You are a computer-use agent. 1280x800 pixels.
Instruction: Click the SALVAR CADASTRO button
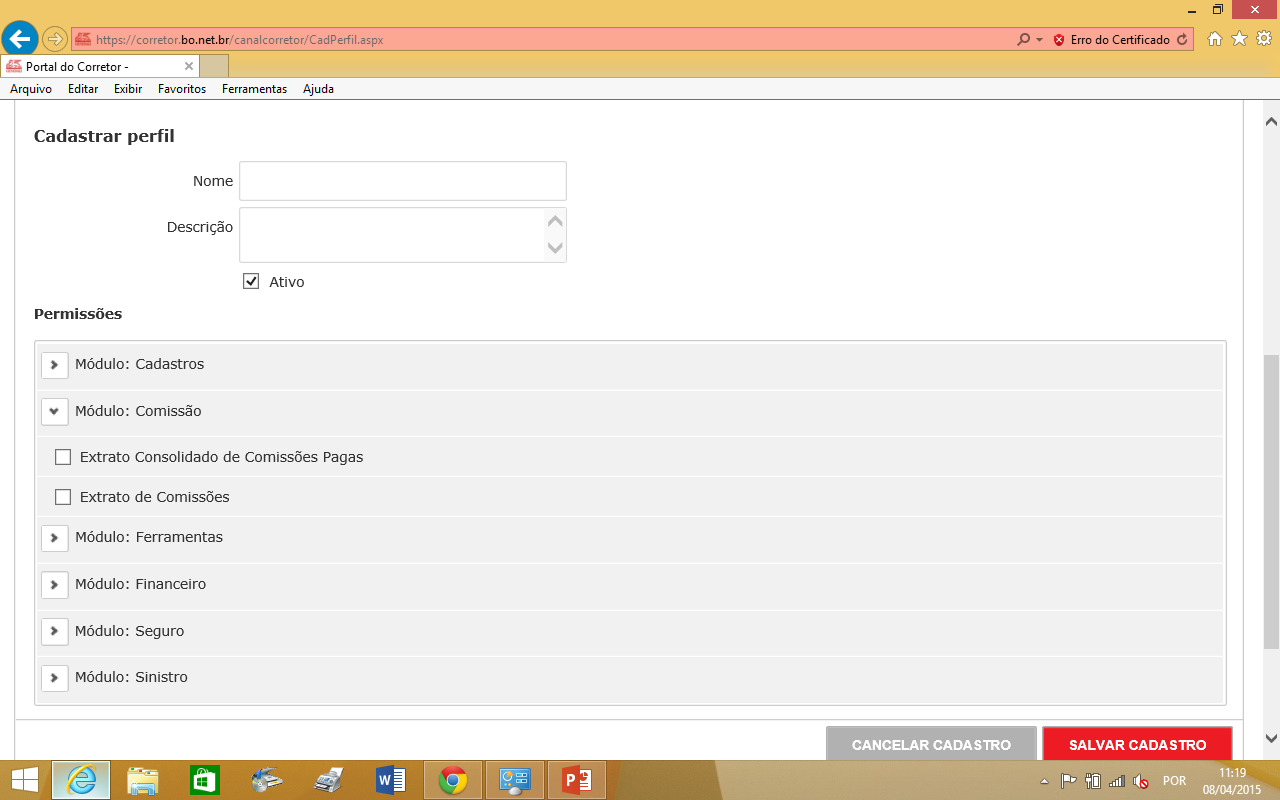coord(1137,744)
